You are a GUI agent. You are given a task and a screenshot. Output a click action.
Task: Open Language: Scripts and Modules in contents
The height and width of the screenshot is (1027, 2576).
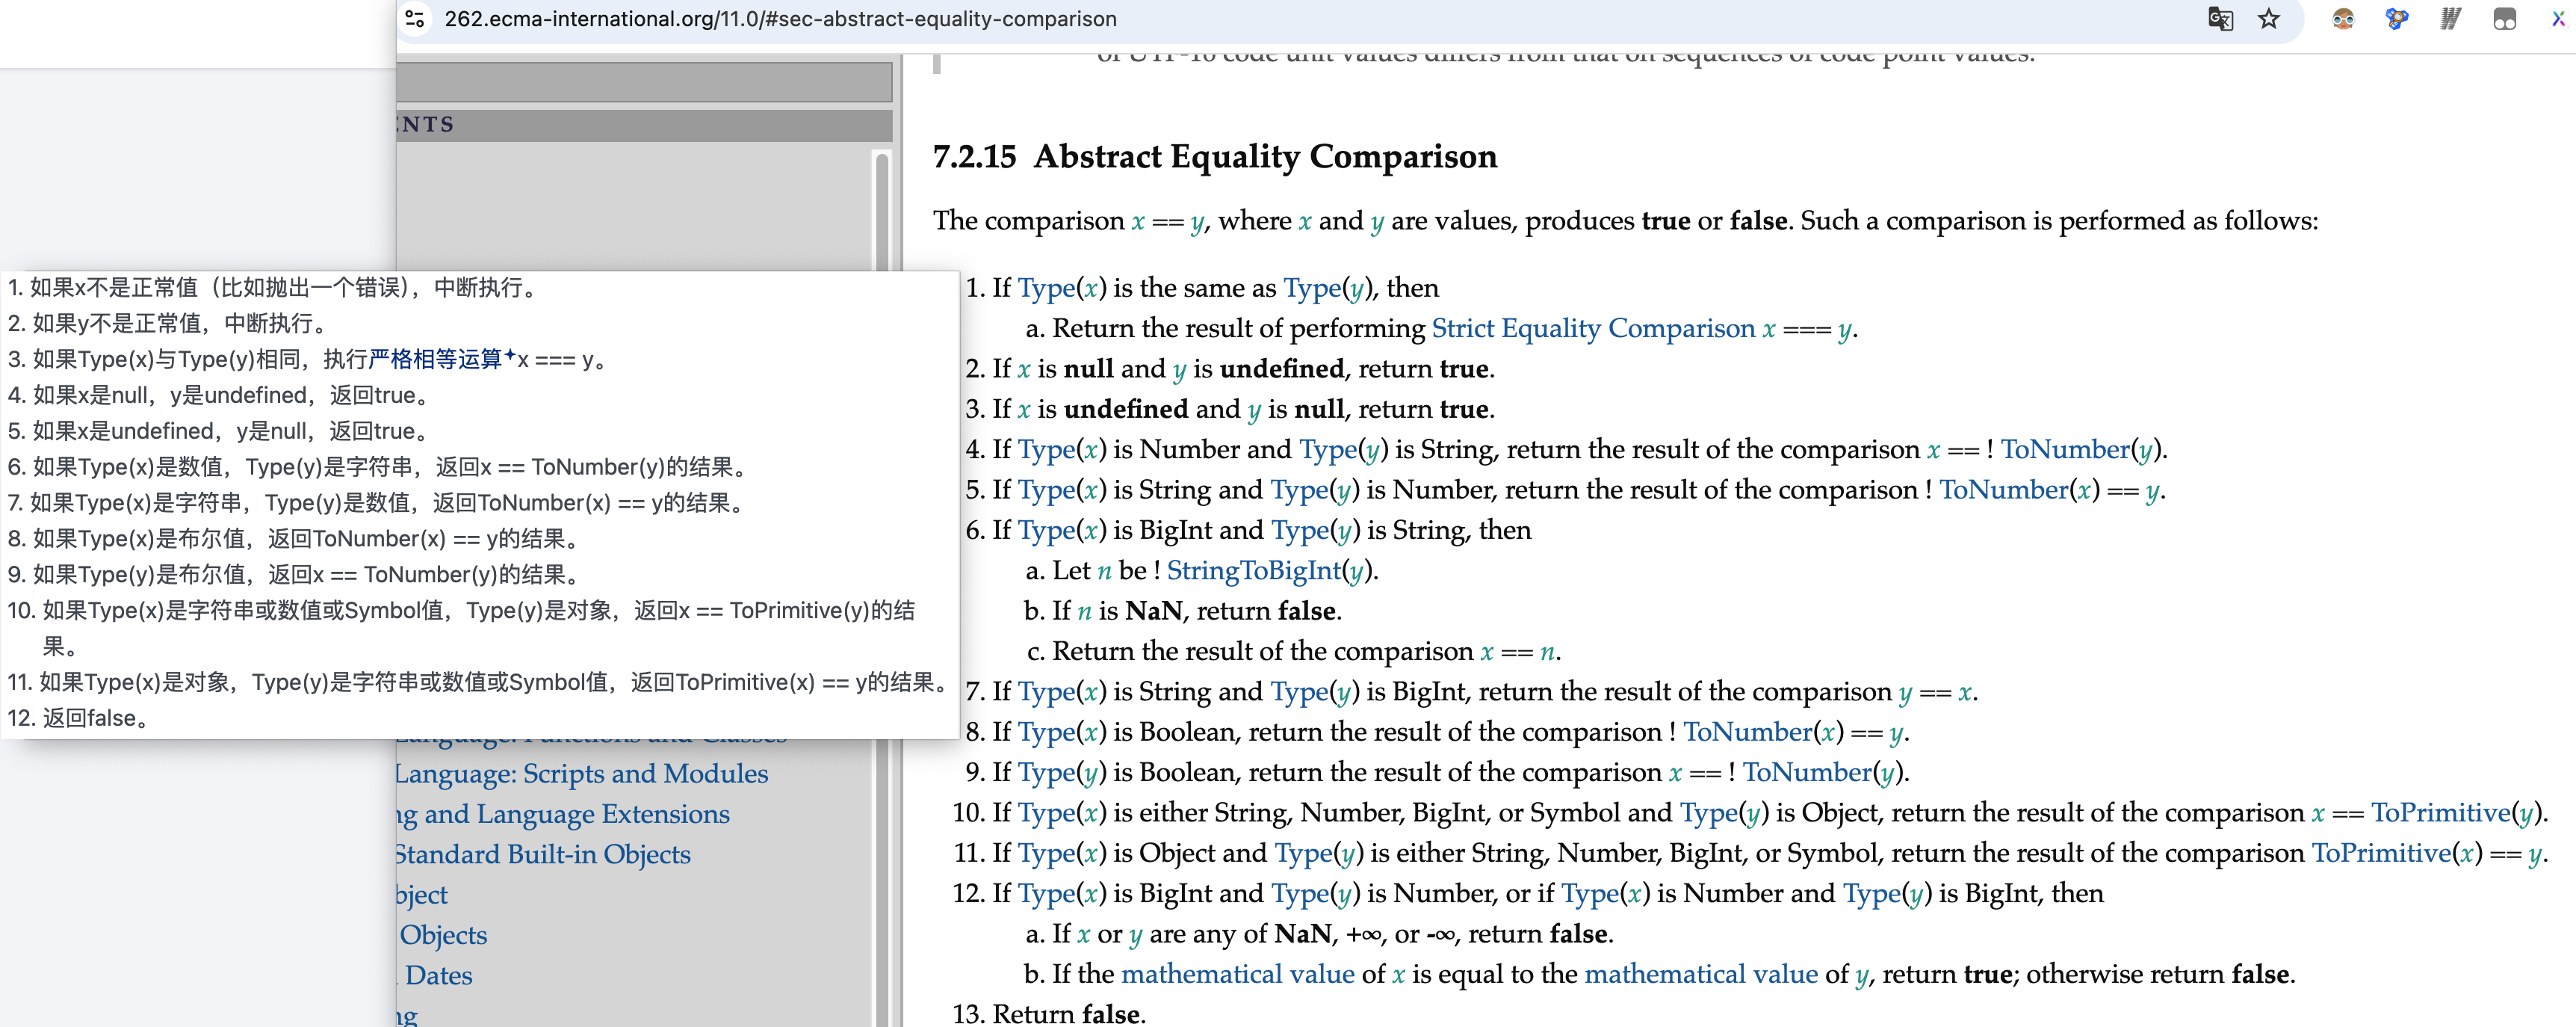click(x=582, y=774)
